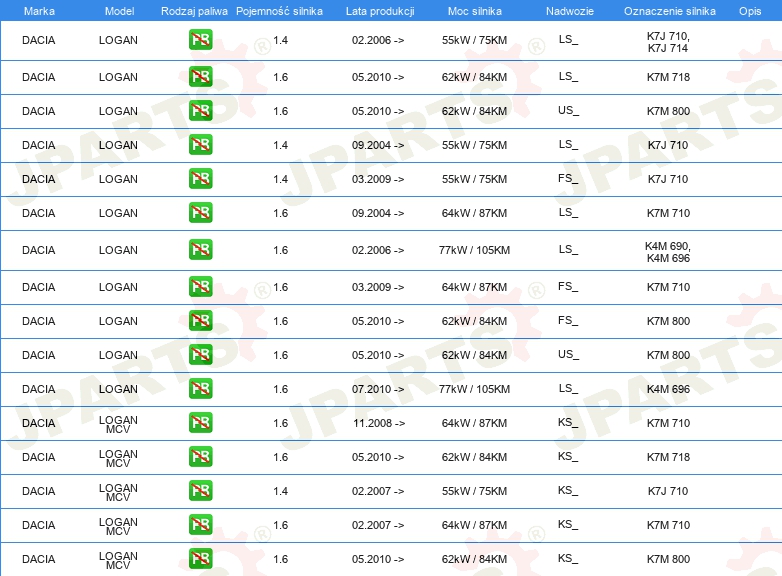Click the fuel icon in the 11.2008 LOGAN MCV row
Image resolution: width=782 pixels, height=576 pixels.
[200, 422]
